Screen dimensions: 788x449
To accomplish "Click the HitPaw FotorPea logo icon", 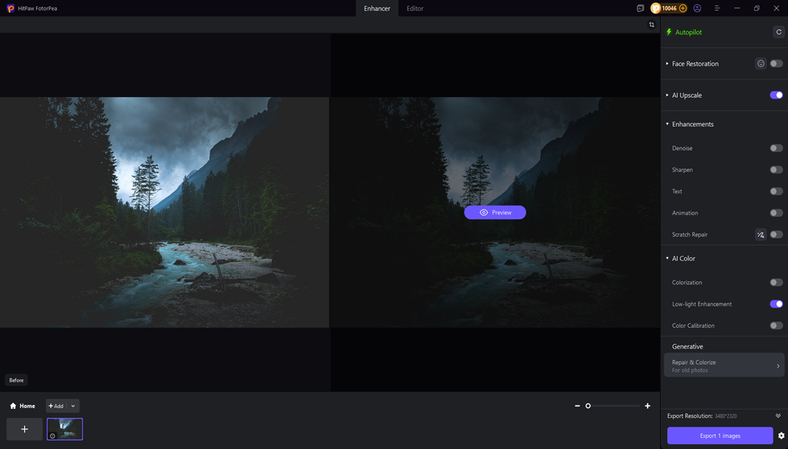I will click(x=10, y=9).
